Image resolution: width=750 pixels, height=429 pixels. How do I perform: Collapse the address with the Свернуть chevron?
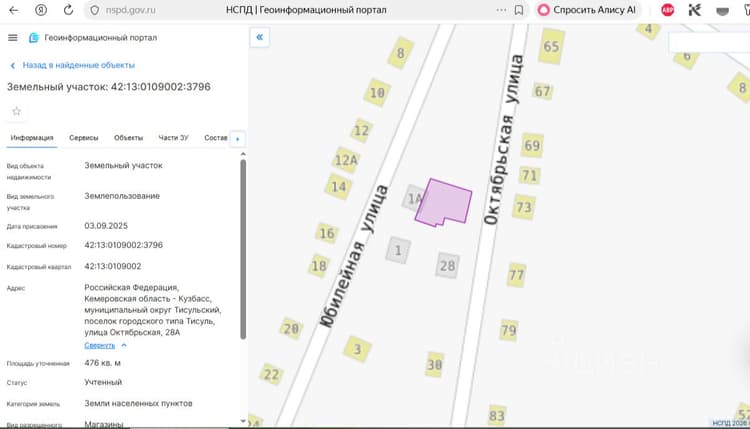tap(124, 345)
